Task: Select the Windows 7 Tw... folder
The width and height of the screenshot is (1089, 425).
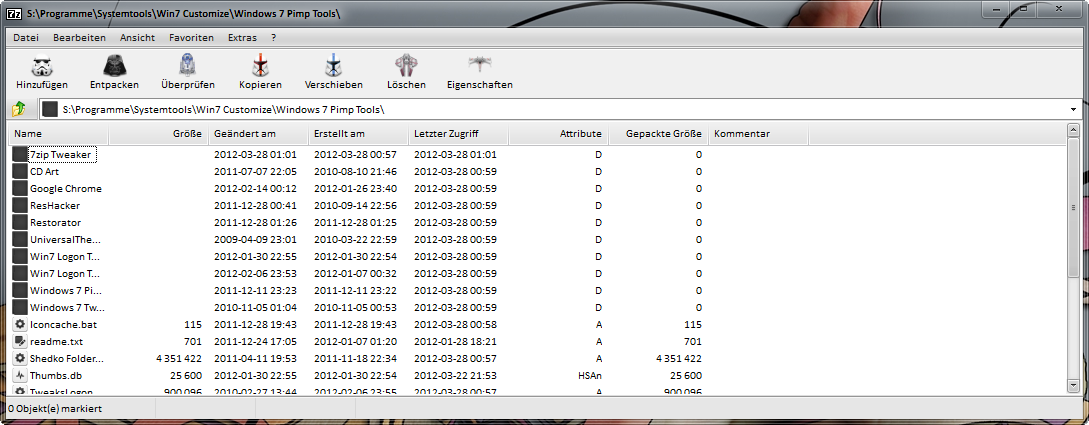Action: (66, 308)
